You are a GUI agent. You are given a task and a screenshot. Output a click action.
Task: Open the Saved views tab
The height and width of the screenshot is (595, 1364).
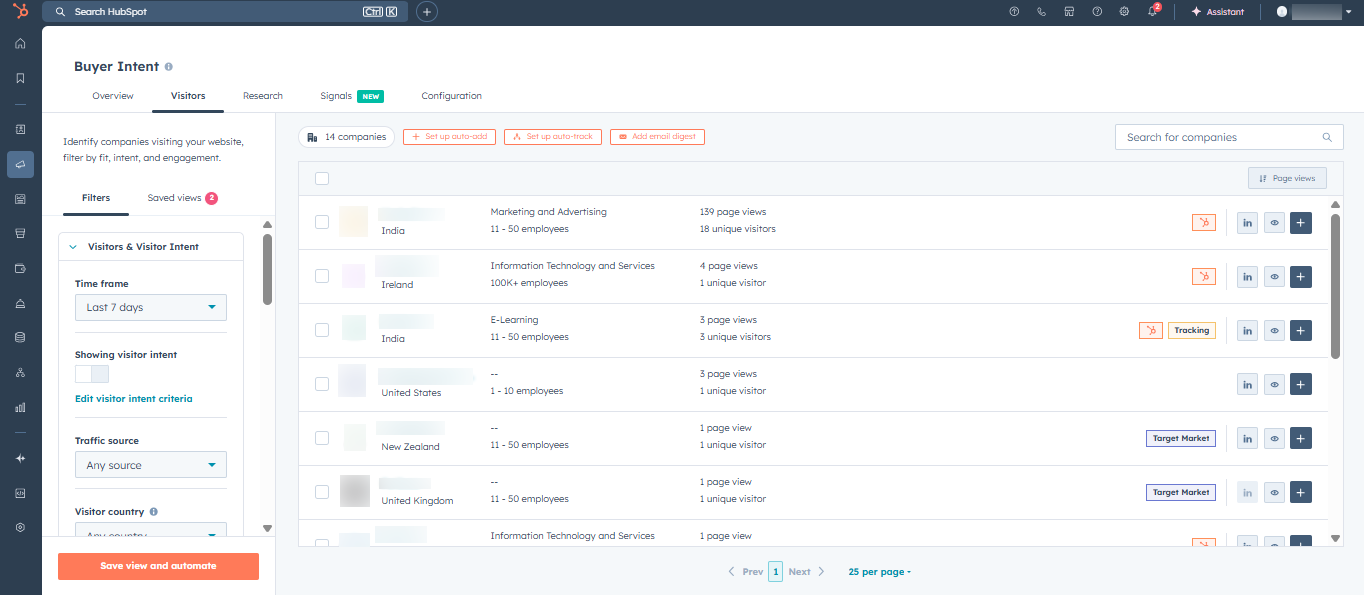click(174, 197)
